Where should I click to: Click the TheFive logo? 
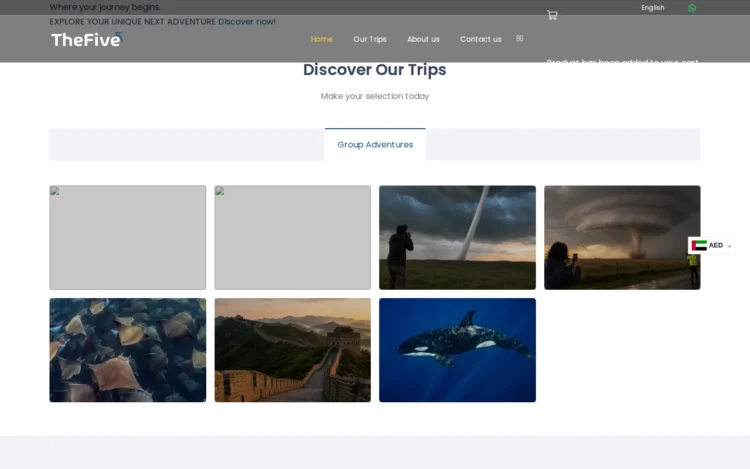click(x=87, y=39)
